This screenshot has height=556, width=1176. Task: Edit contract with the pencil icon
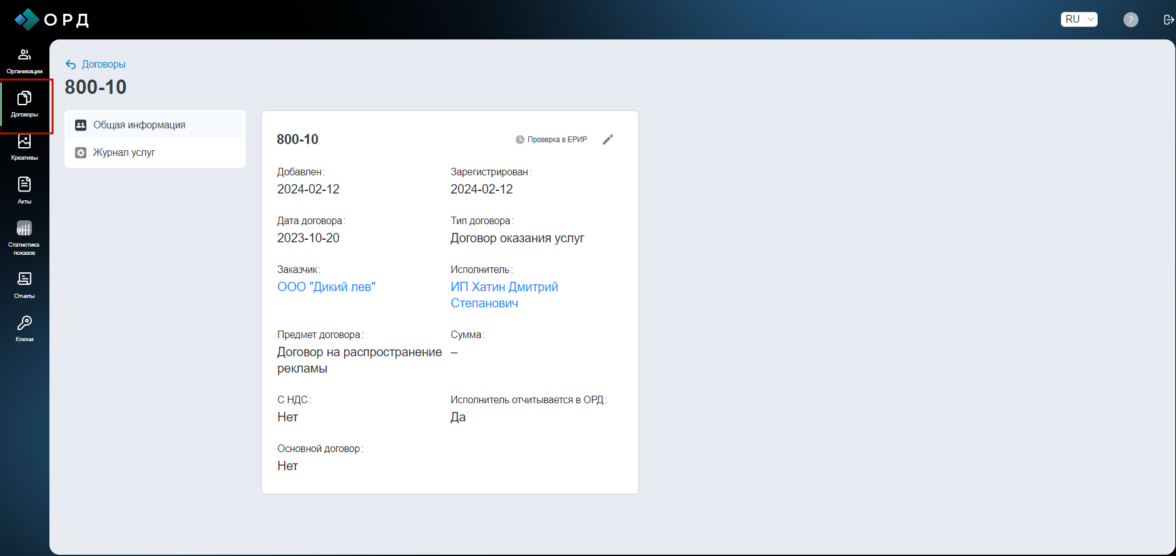(608, 140)
